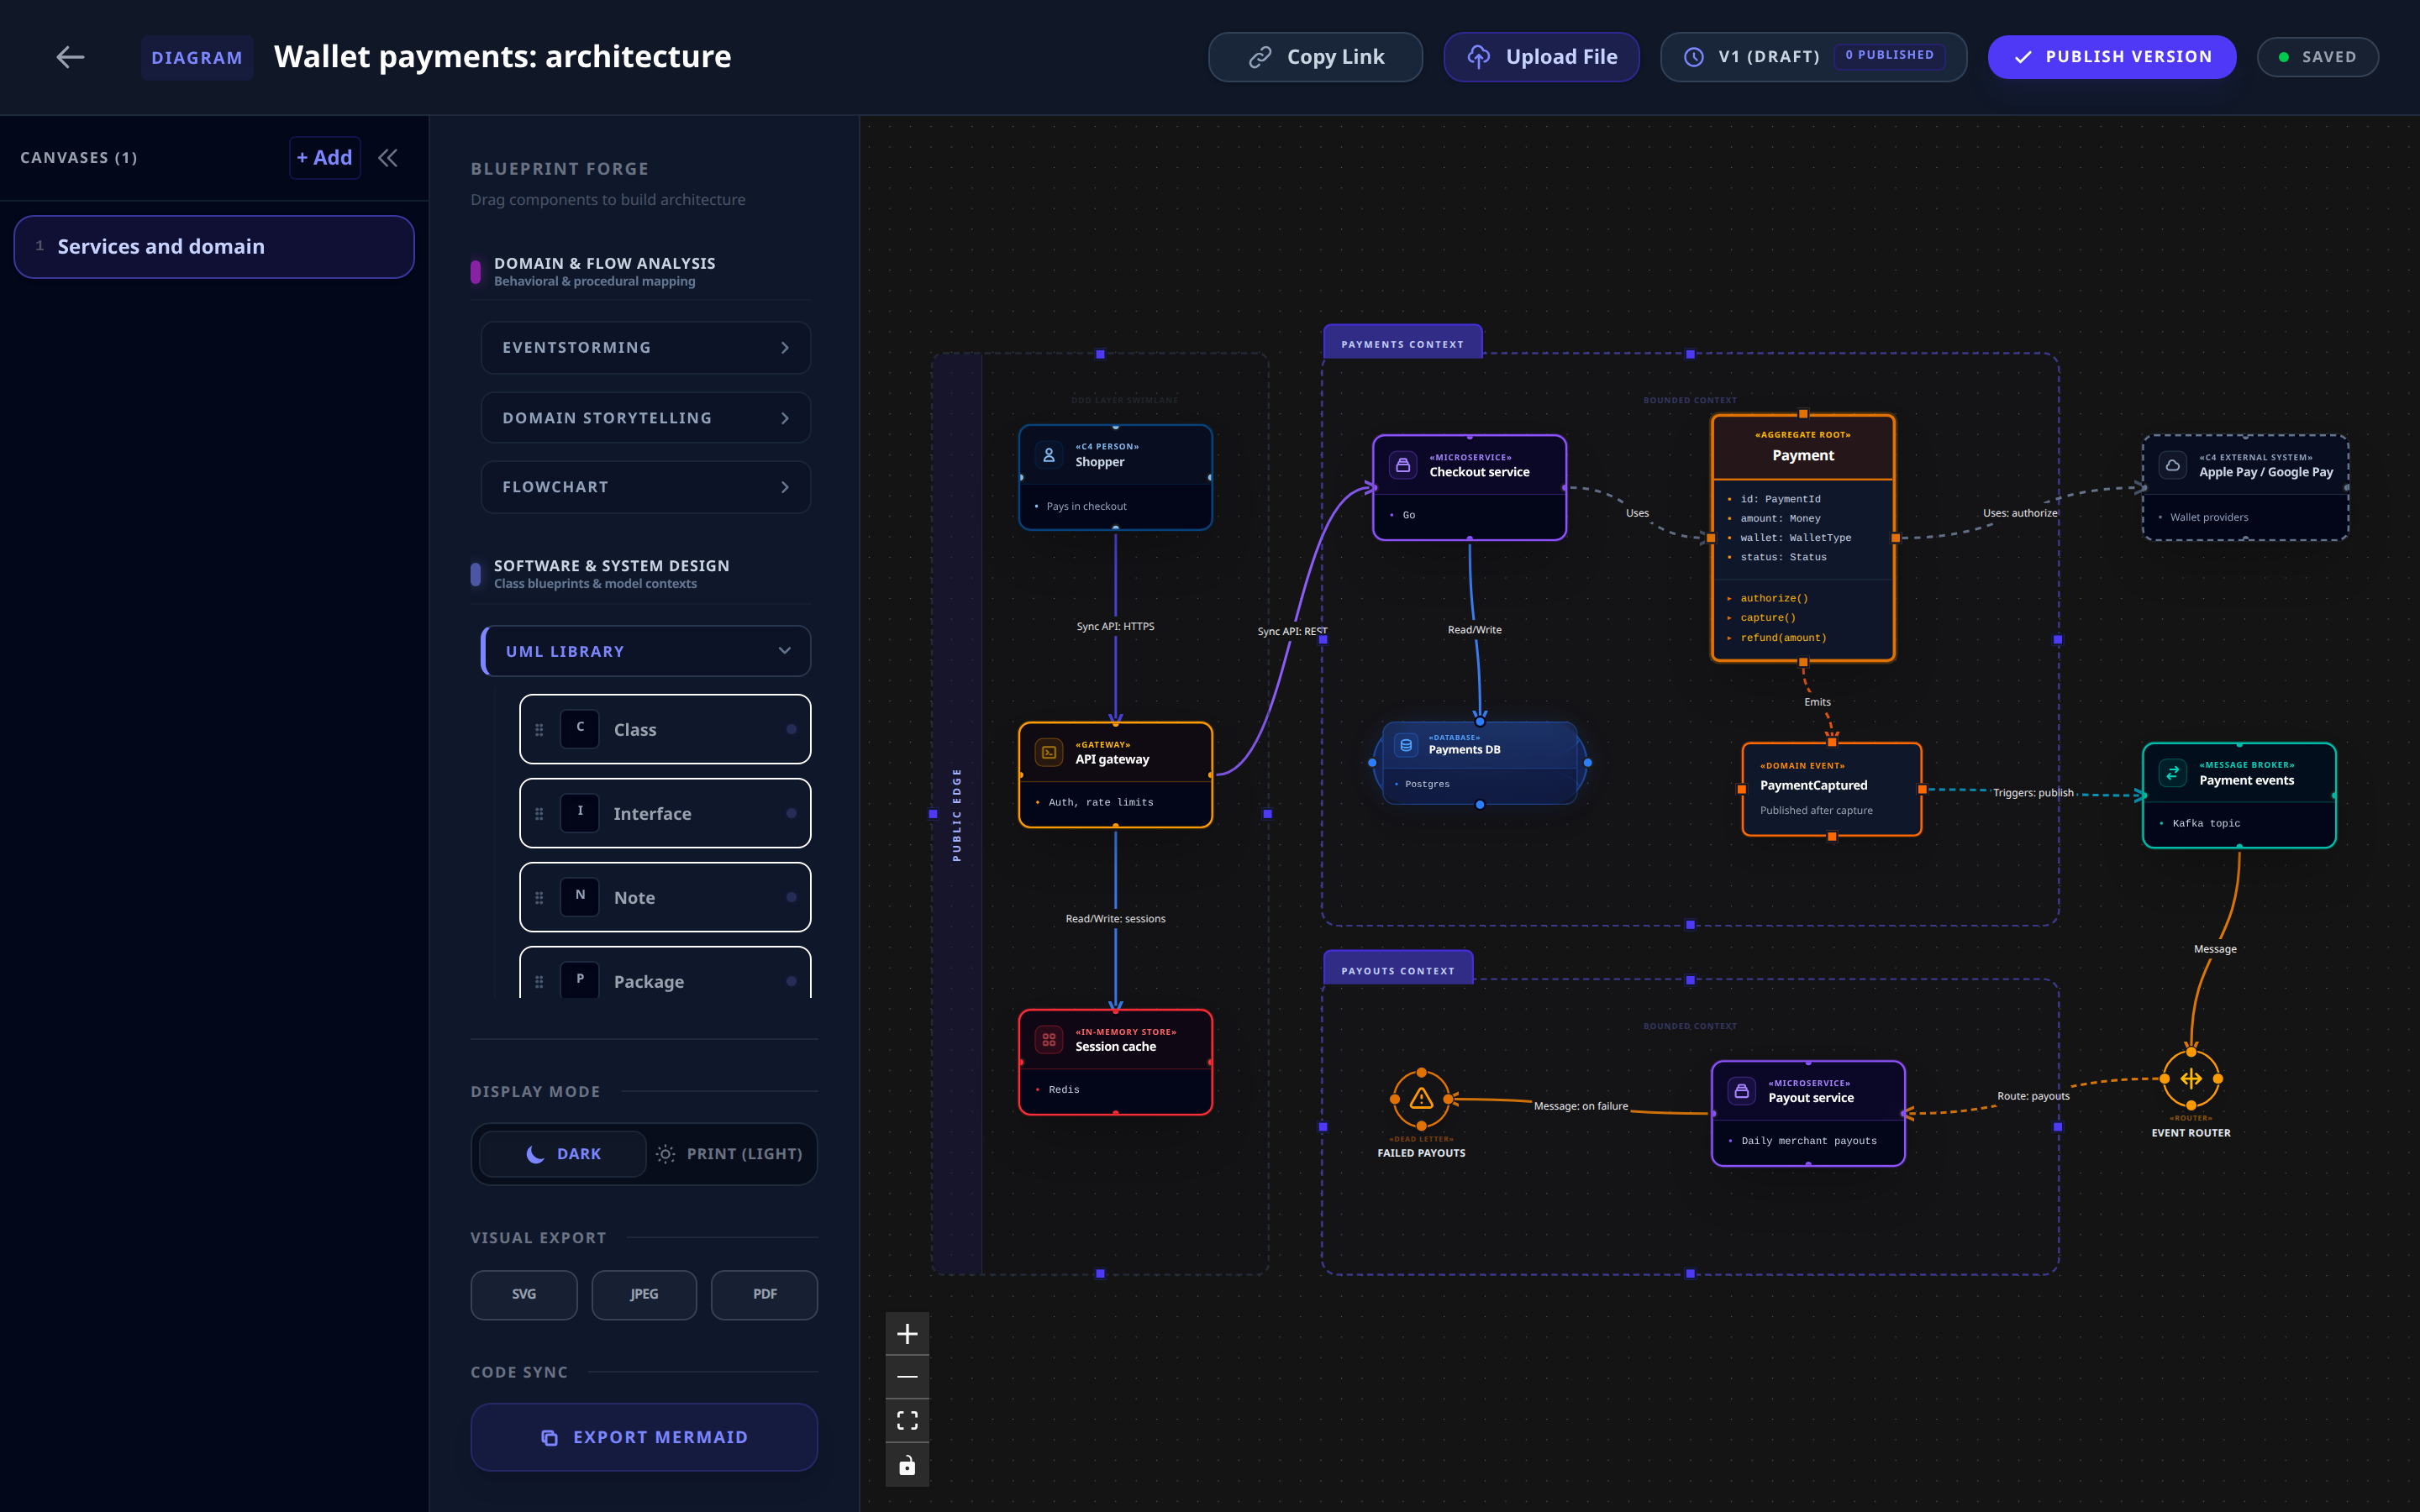Switch display mode to Dark
The height and width of the screenshot is (1512, 2420).
point(563,1154)
